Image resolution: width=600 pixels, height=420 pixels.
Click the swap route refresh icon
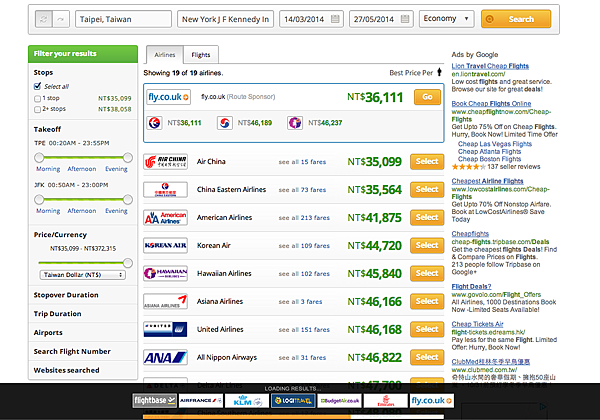(44, 19)
